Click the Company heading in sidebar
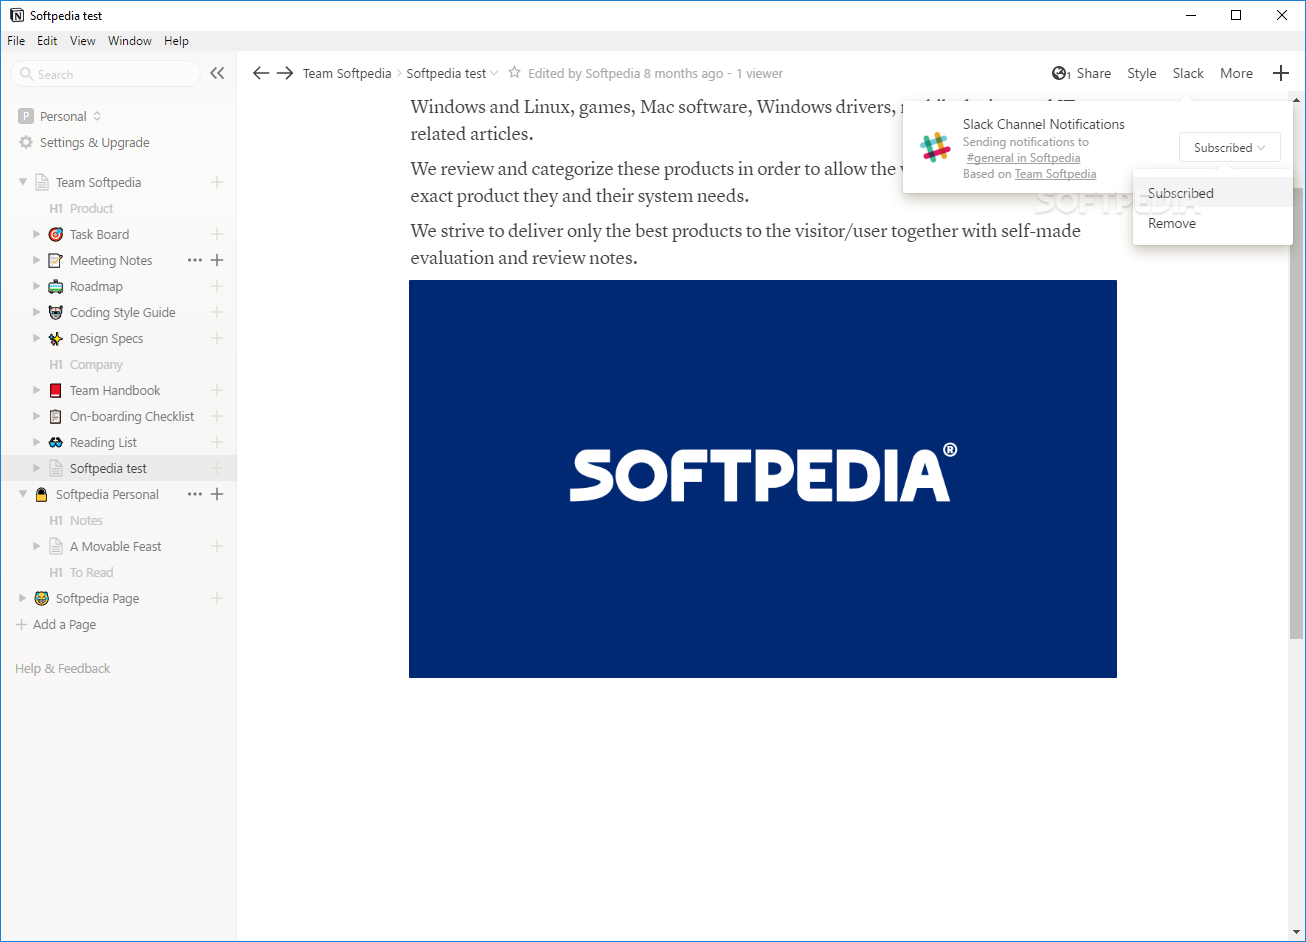Image resolution: width=1306 pixels, height=942 pixels. pos(97,364)
